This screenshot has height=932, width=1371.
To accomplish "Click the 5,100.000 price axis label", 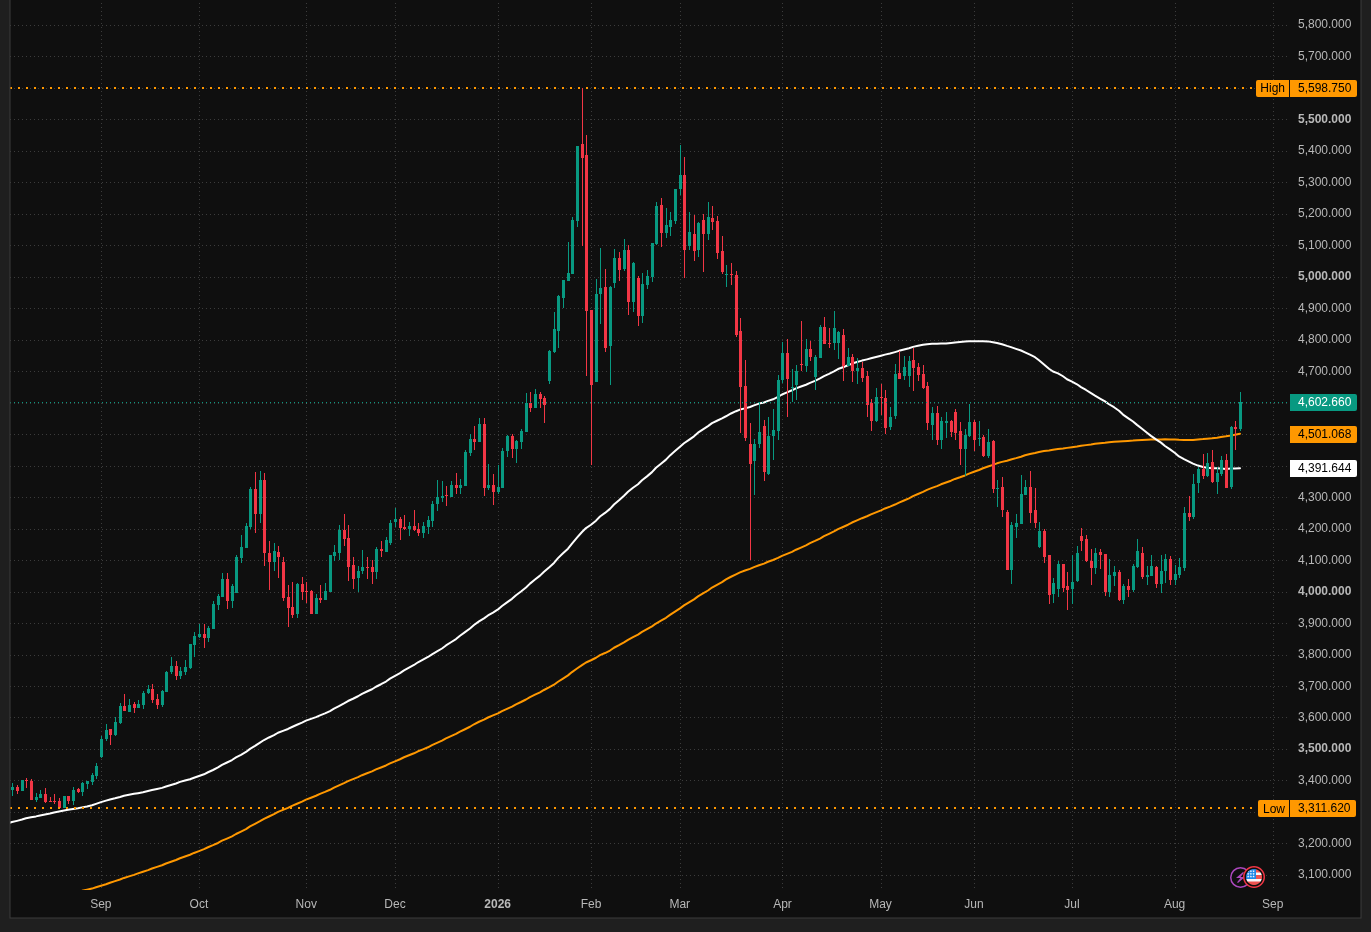I will (1324, 245).
